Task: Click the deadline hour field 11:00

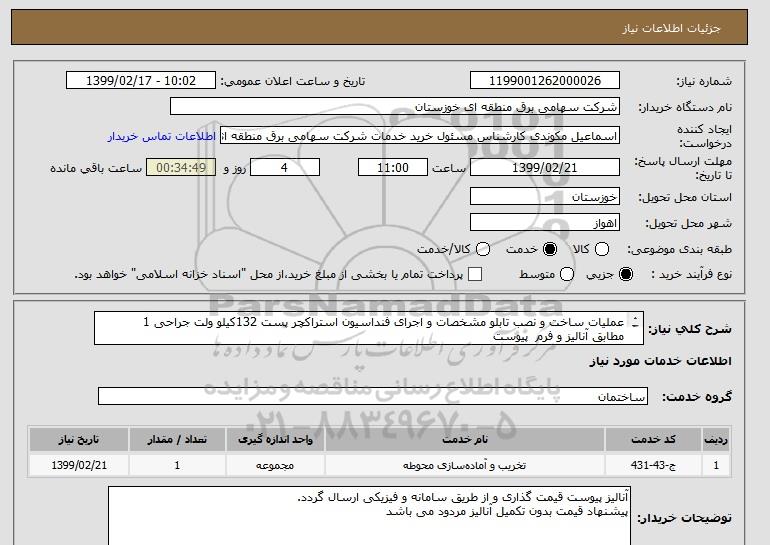Action: click(393, 167)
